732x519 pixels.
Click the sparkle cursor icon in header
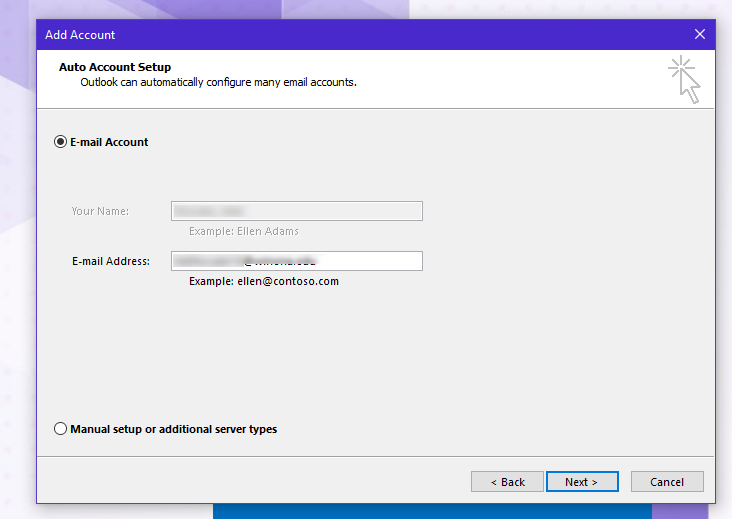(x=685, y=79)
